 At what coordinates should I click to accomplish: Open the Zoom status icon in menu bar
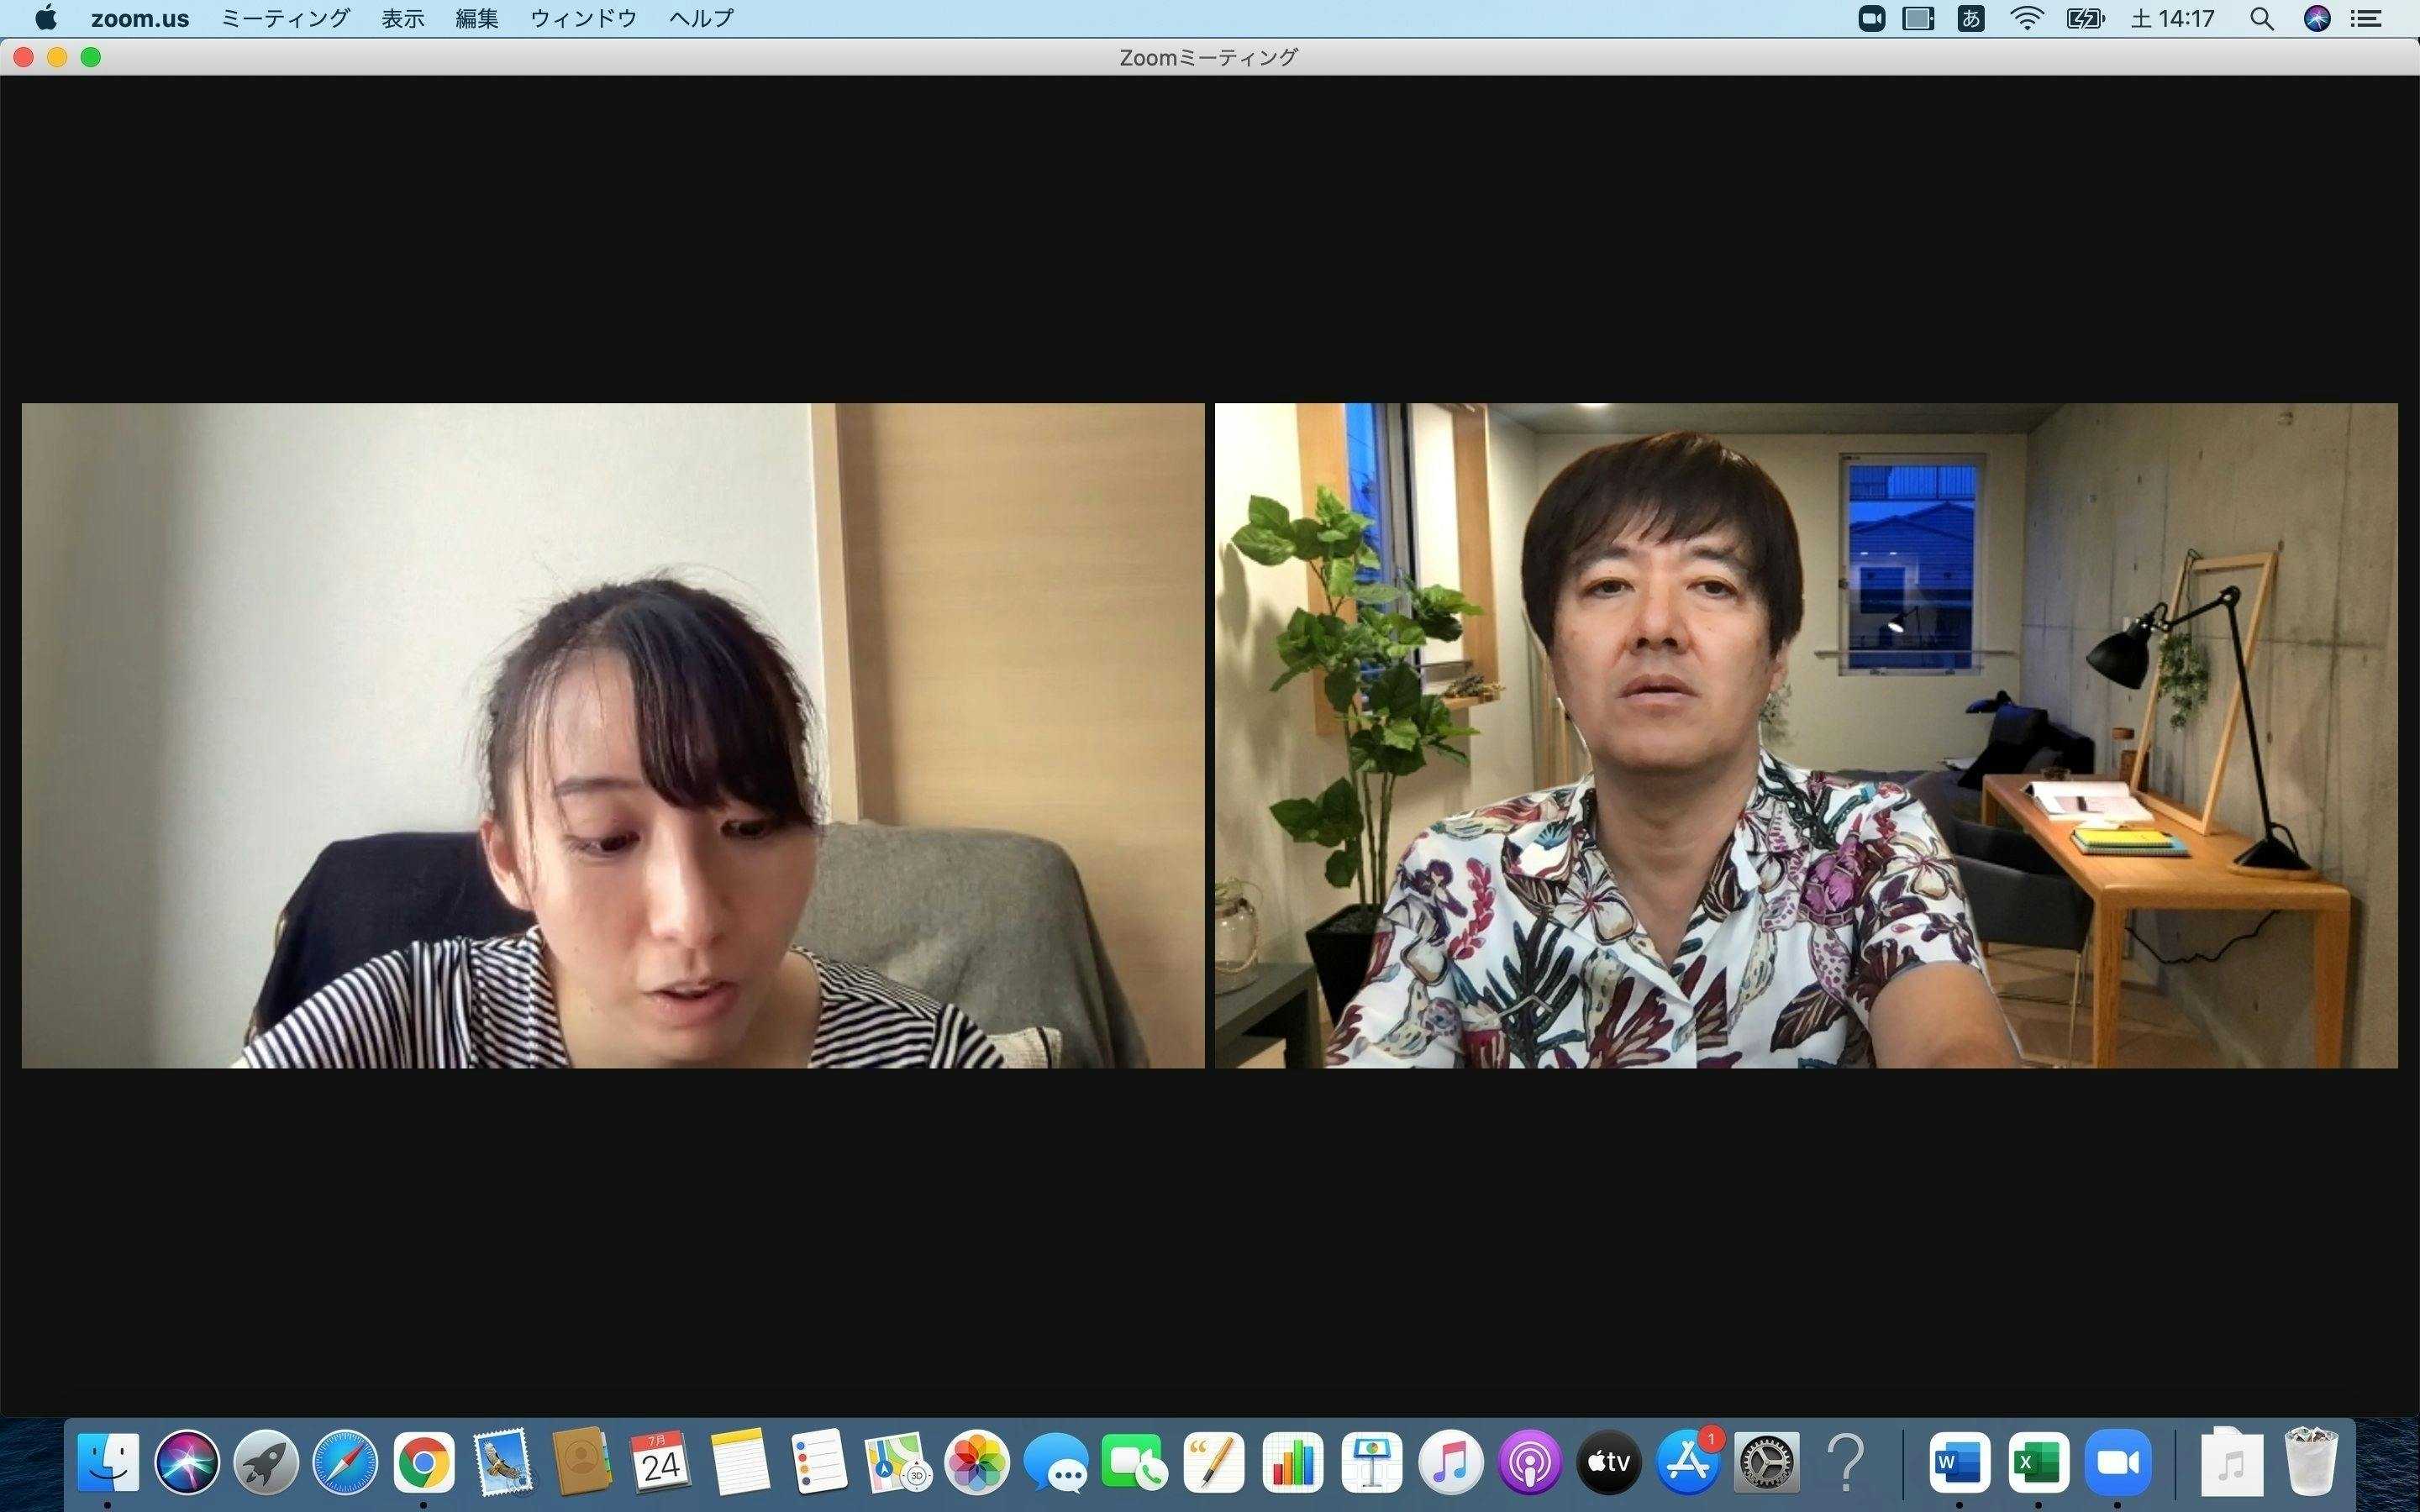pos(1871,18)
